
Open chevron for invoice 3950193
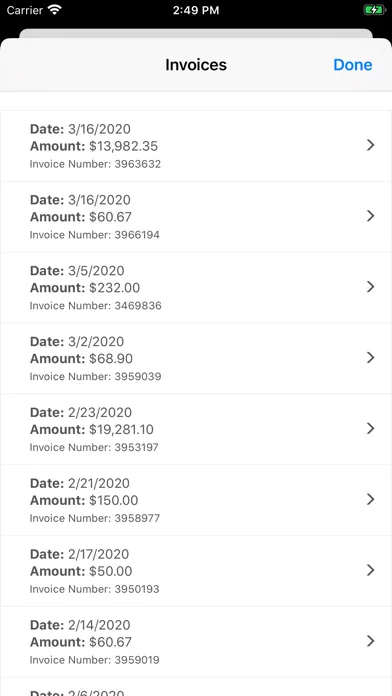pyautogui.click(x=371, y=570)
